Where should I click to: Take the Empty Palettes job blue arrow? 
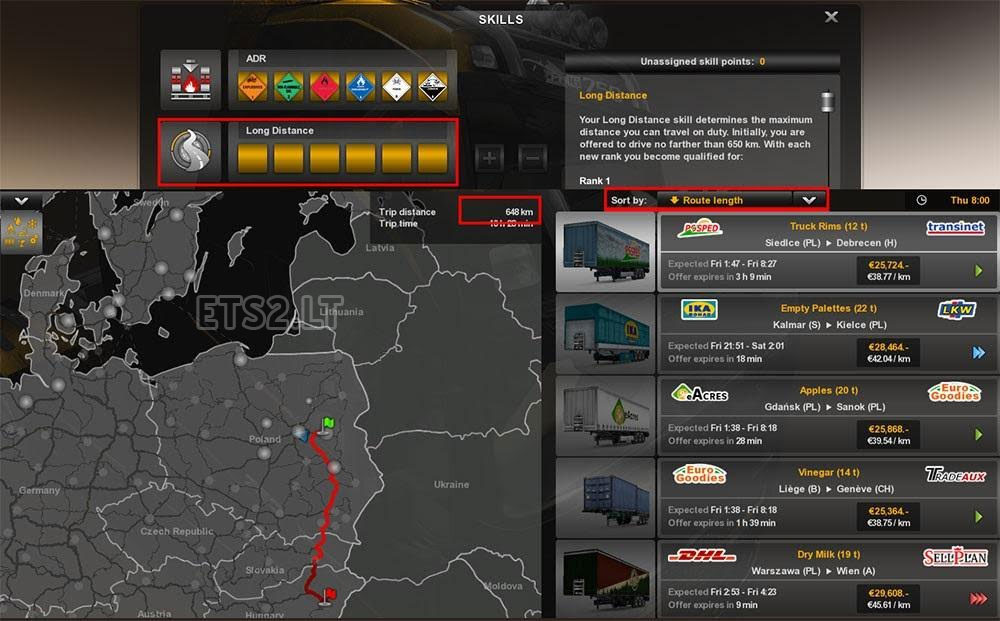click(x=979, y=353)
